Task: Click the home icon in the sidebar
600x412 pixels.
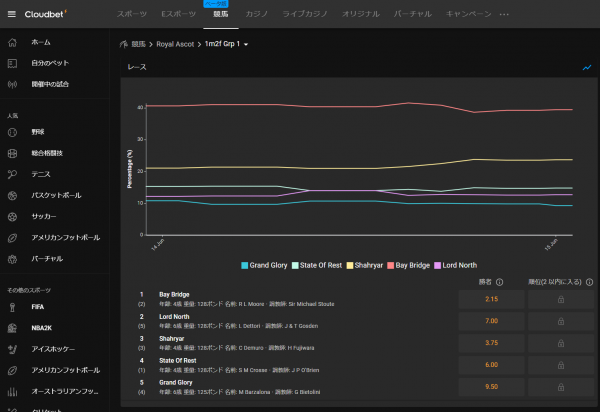Action: pyautogui.click(x=12, y=42)
